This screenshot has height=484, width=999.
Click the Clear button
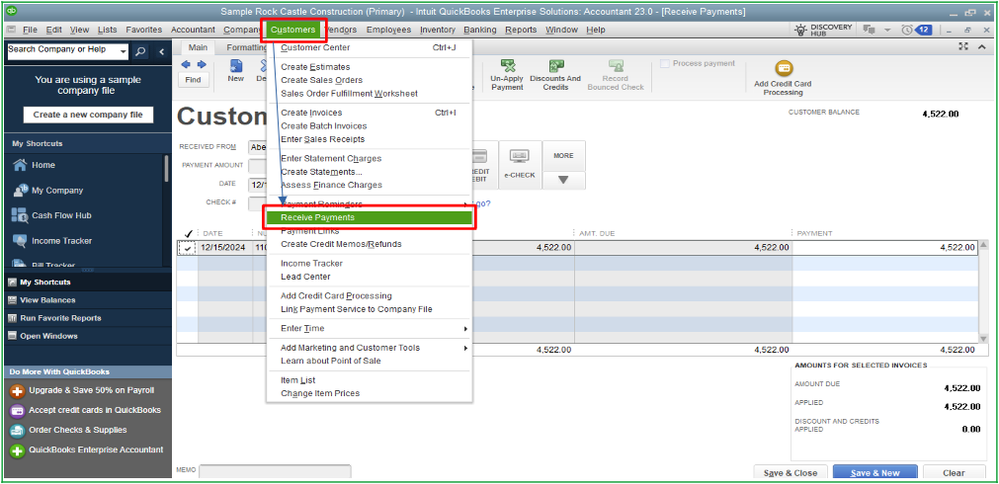click(x=953, y=473)
